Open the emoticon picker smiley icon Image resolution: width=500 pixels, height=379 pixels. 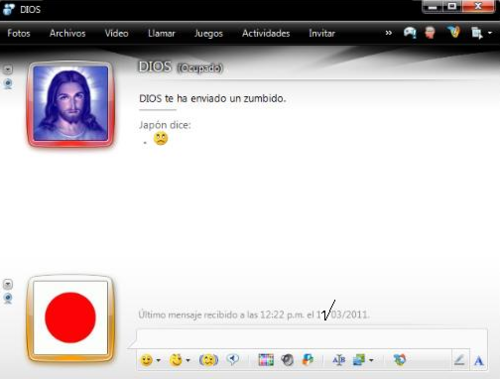[x=146, y=360]
